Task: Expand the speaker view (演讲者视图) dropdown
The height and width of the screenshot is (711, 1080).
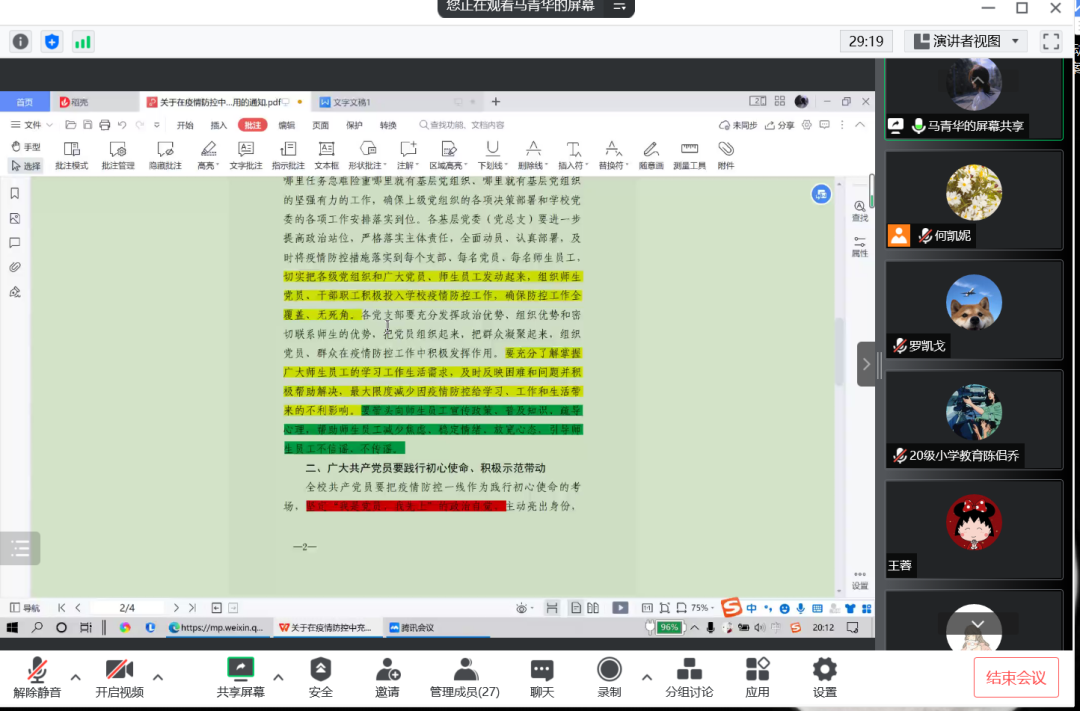Action: click(x=1016, y=41)
